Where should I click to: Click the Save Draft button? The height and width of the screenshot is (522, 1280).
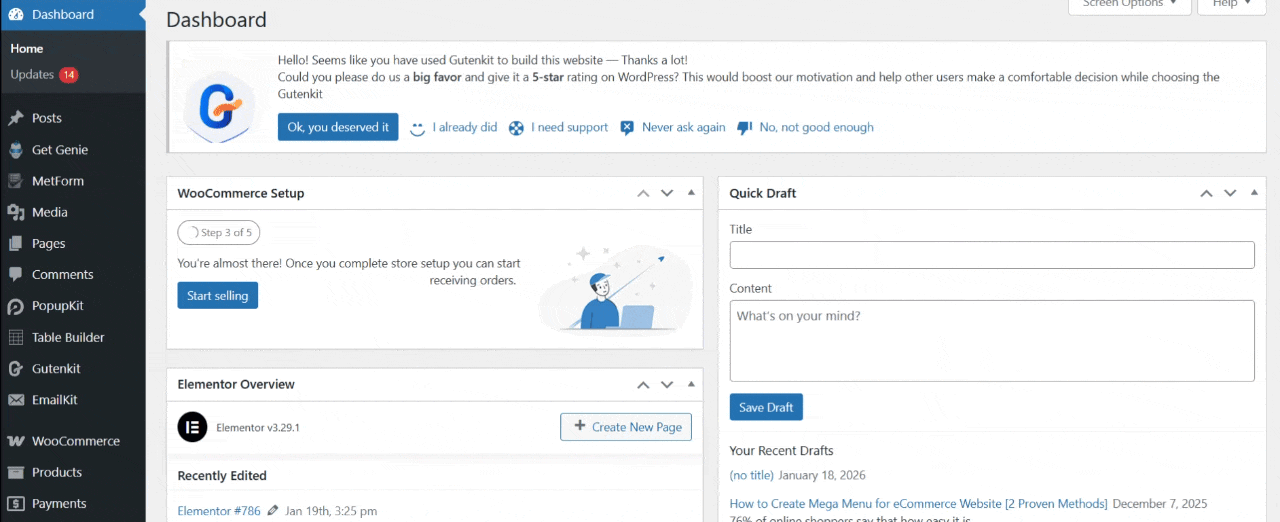point(766,407)
